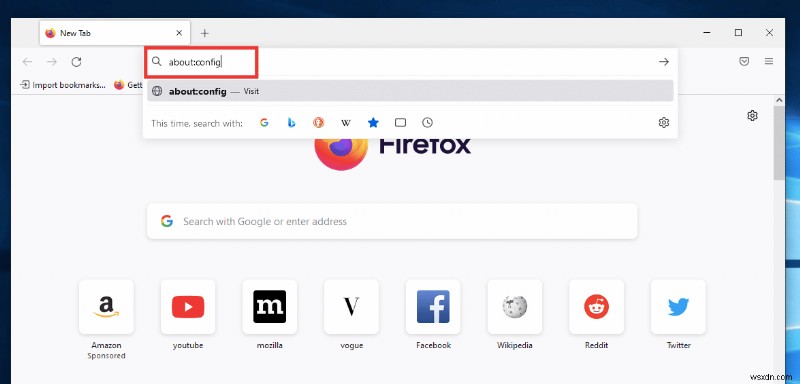Open new tab personalize gear icon
The image size is (800, 384).
[752, 116]
